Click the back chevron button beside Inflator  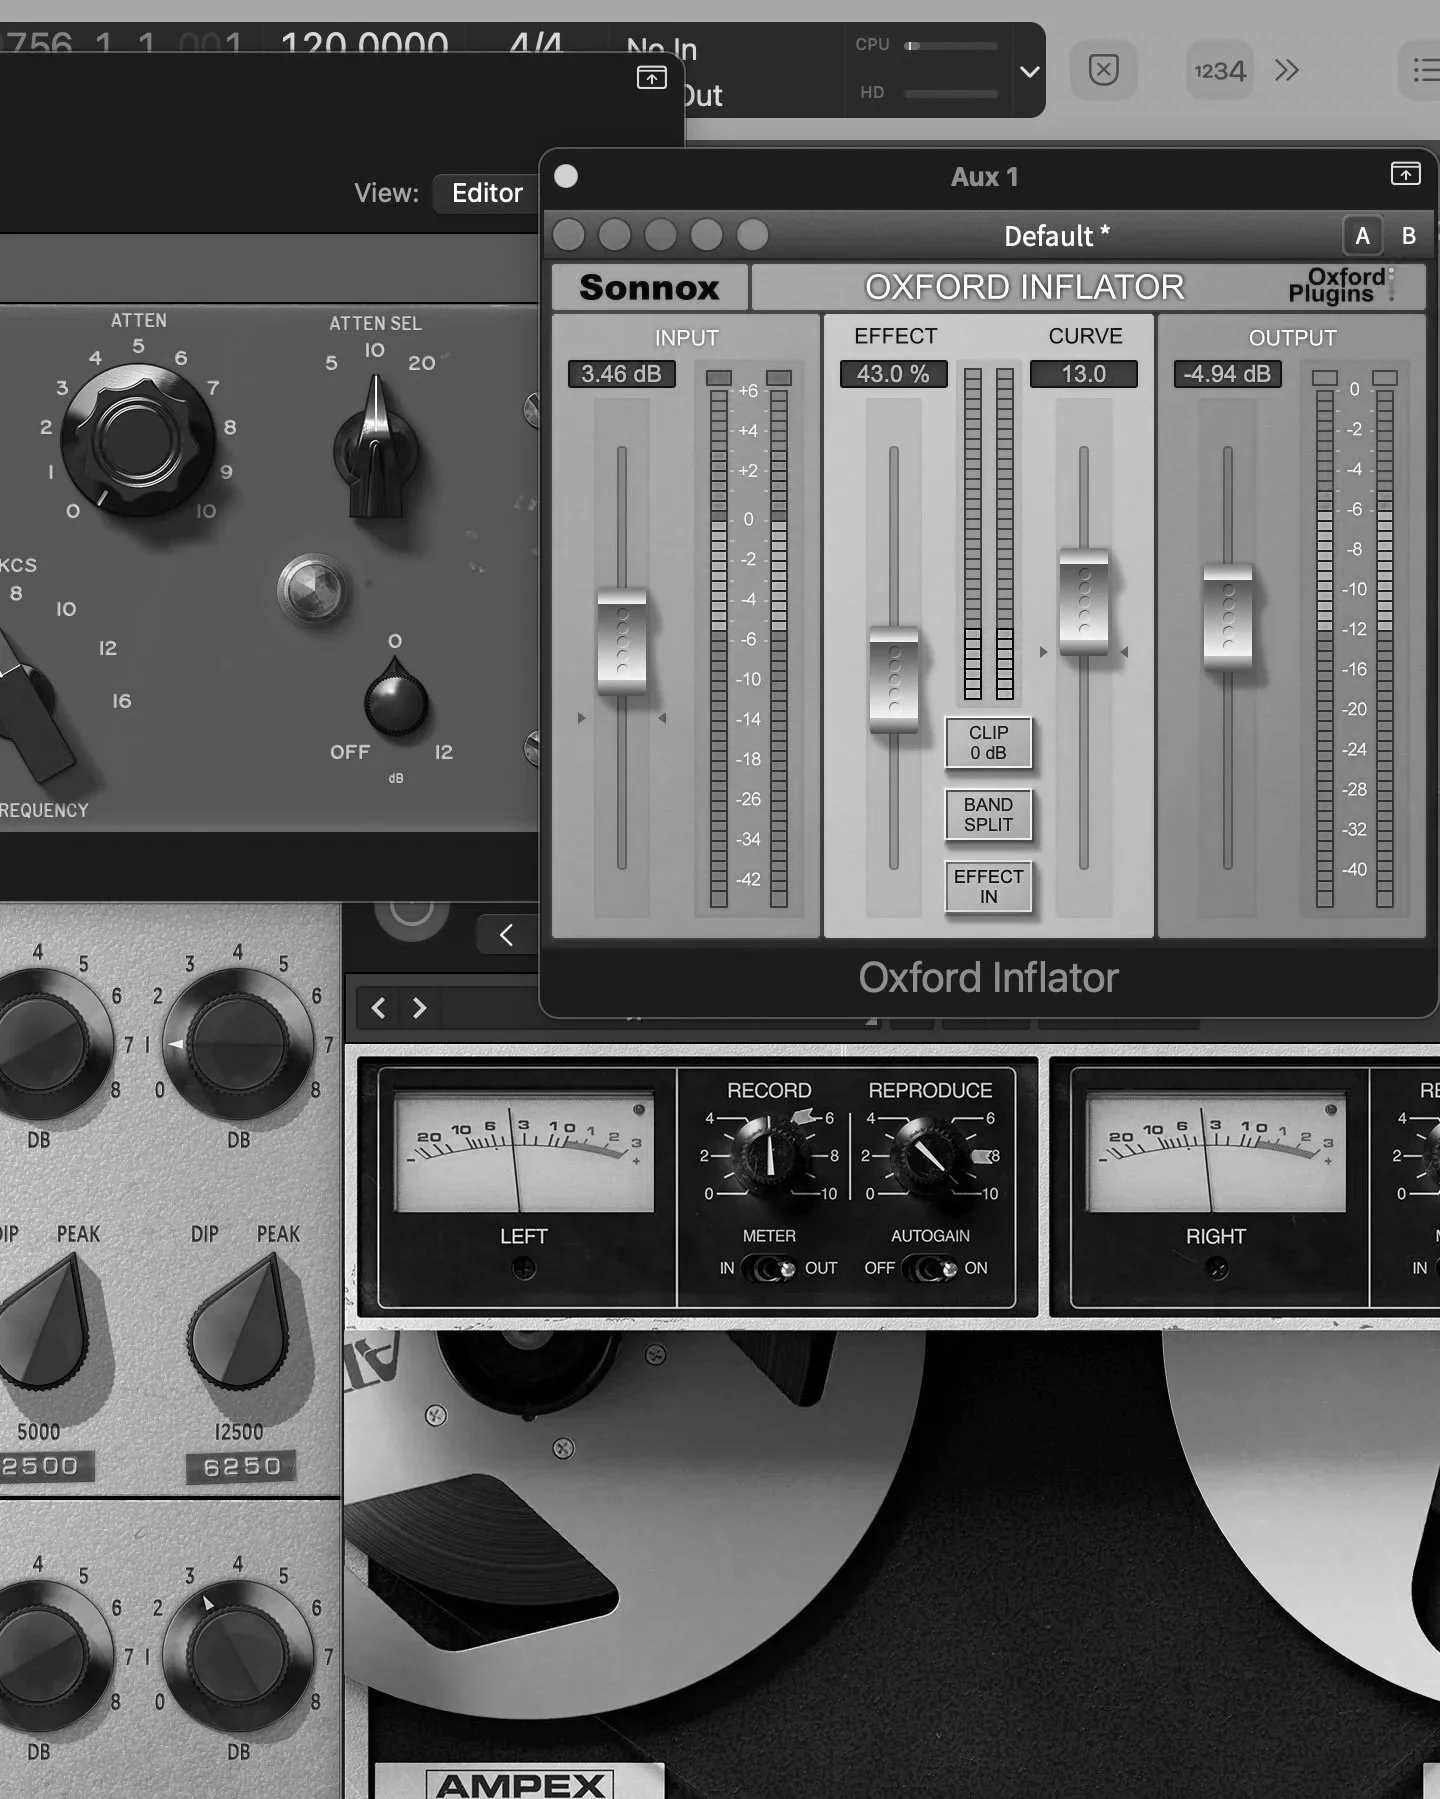click(506, 935)
